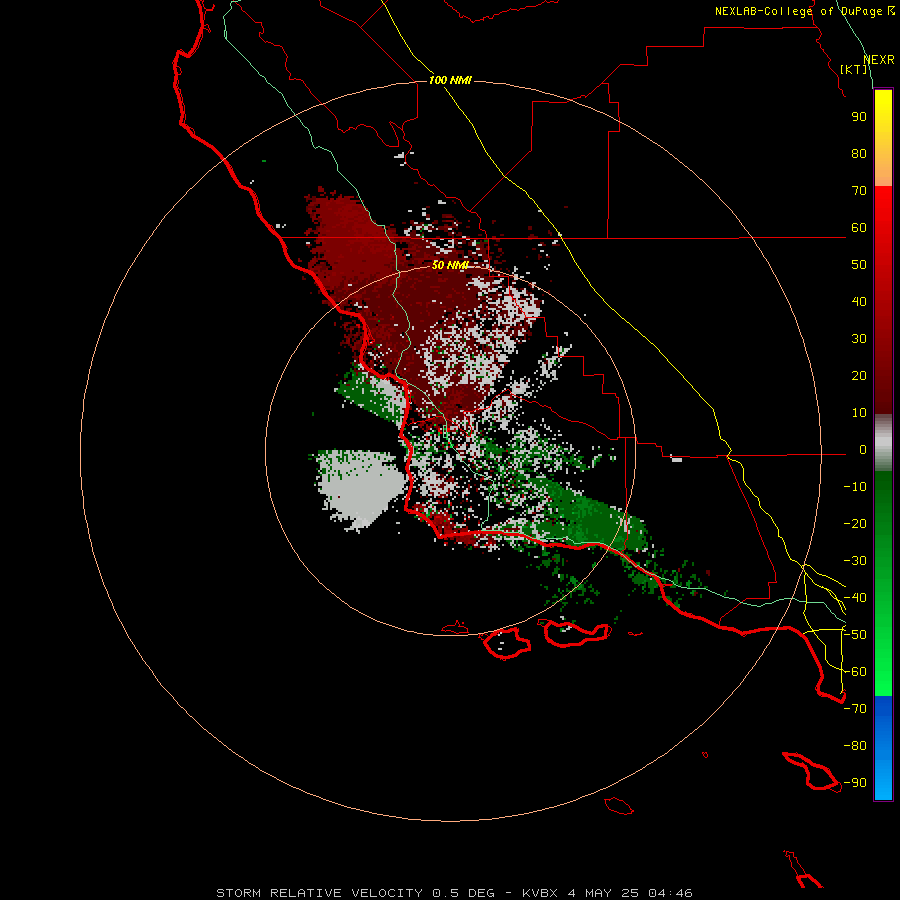The image size is (900, 900).
Task: Select the 0 legend value
Action: pos(863,450)
